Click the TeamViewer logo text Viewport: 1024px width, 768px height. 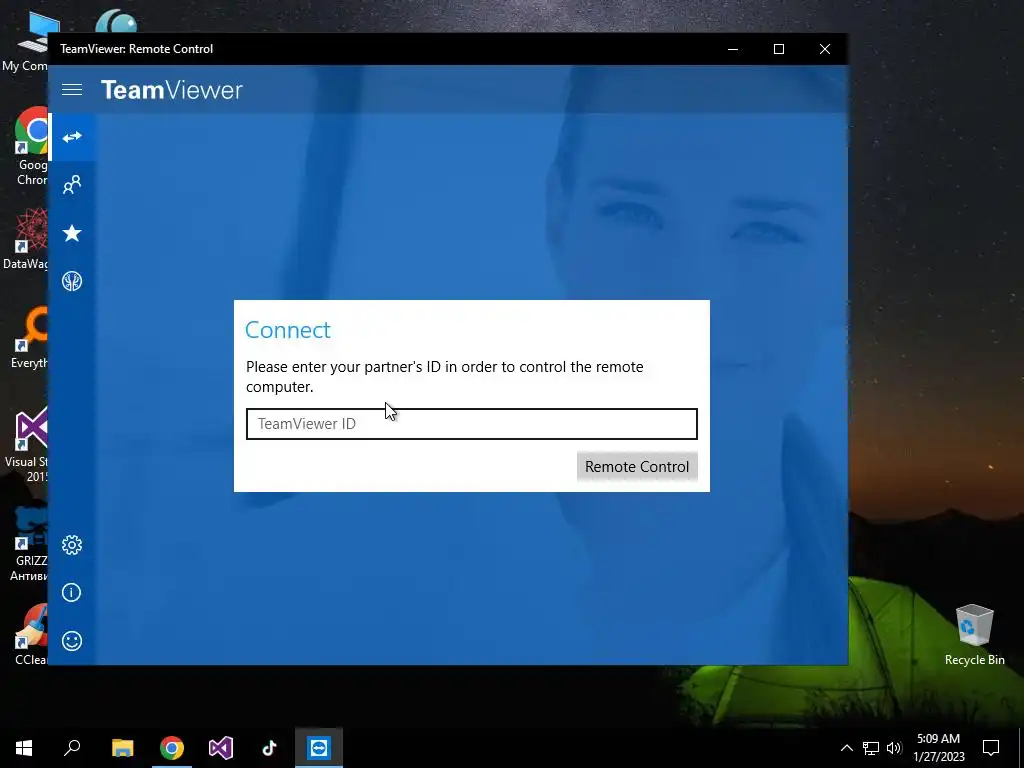coord(172,89)
